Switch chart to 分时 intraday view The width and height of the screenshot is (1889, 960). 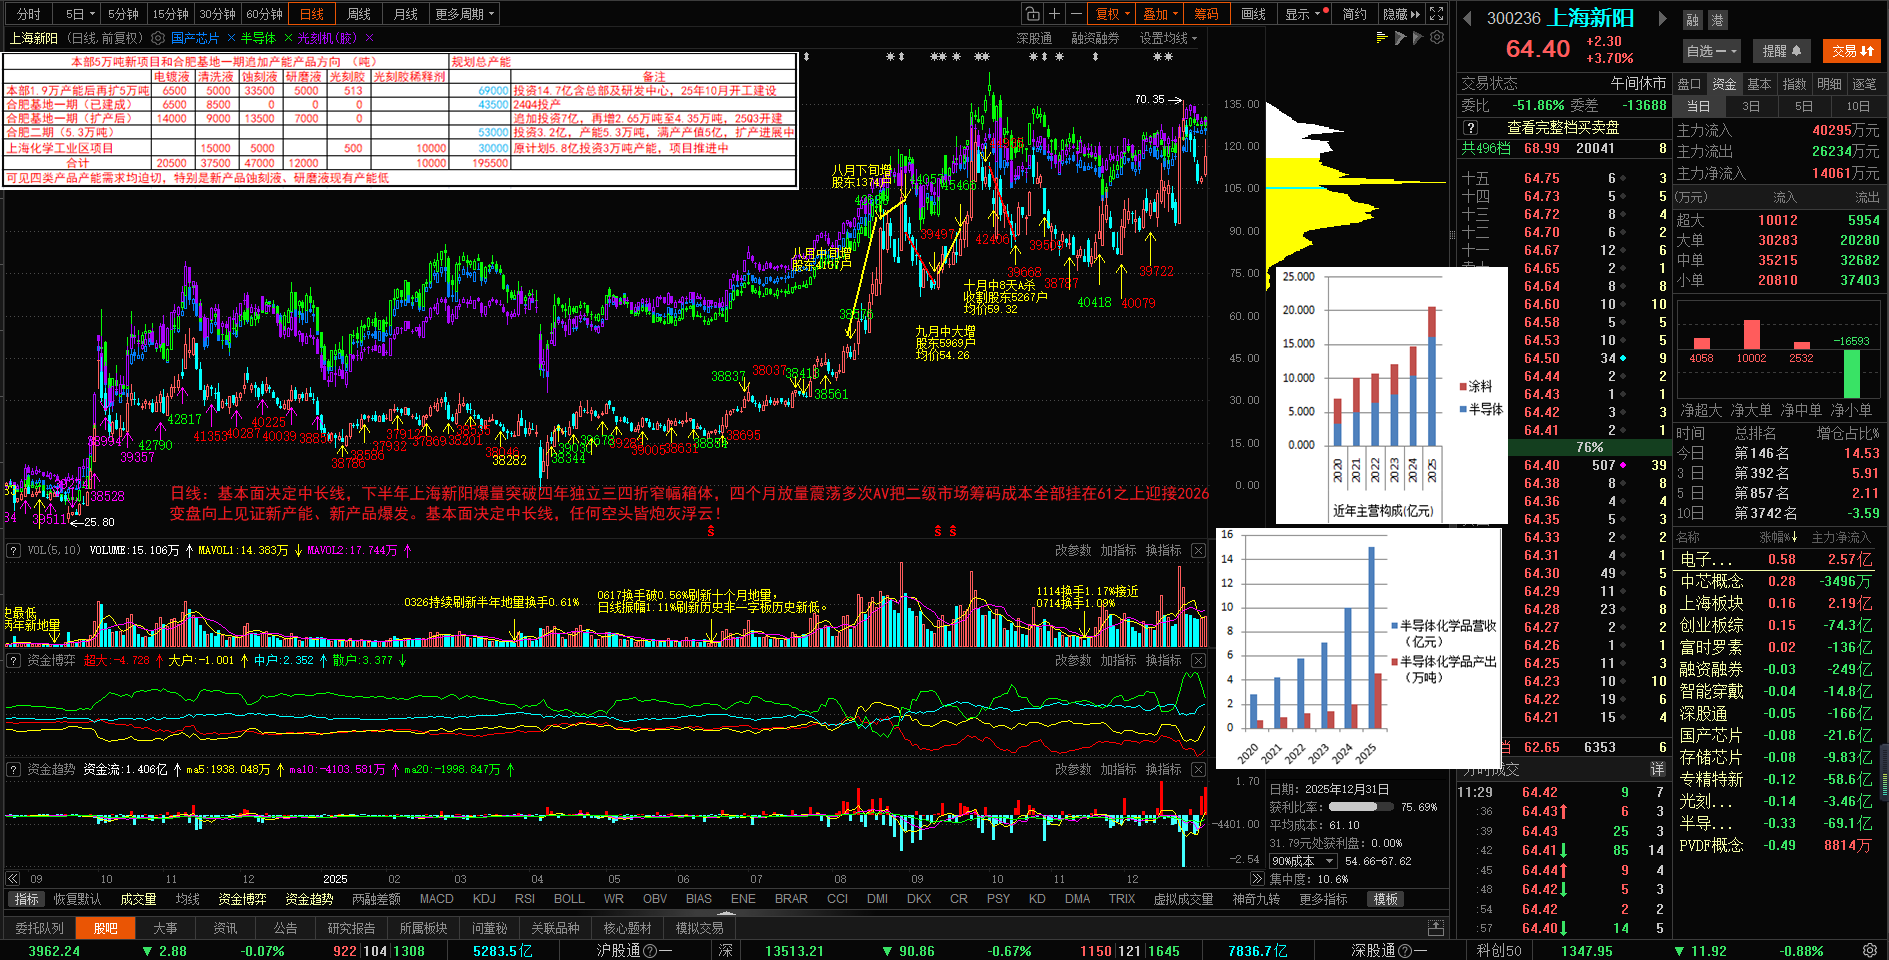point(29,14)
